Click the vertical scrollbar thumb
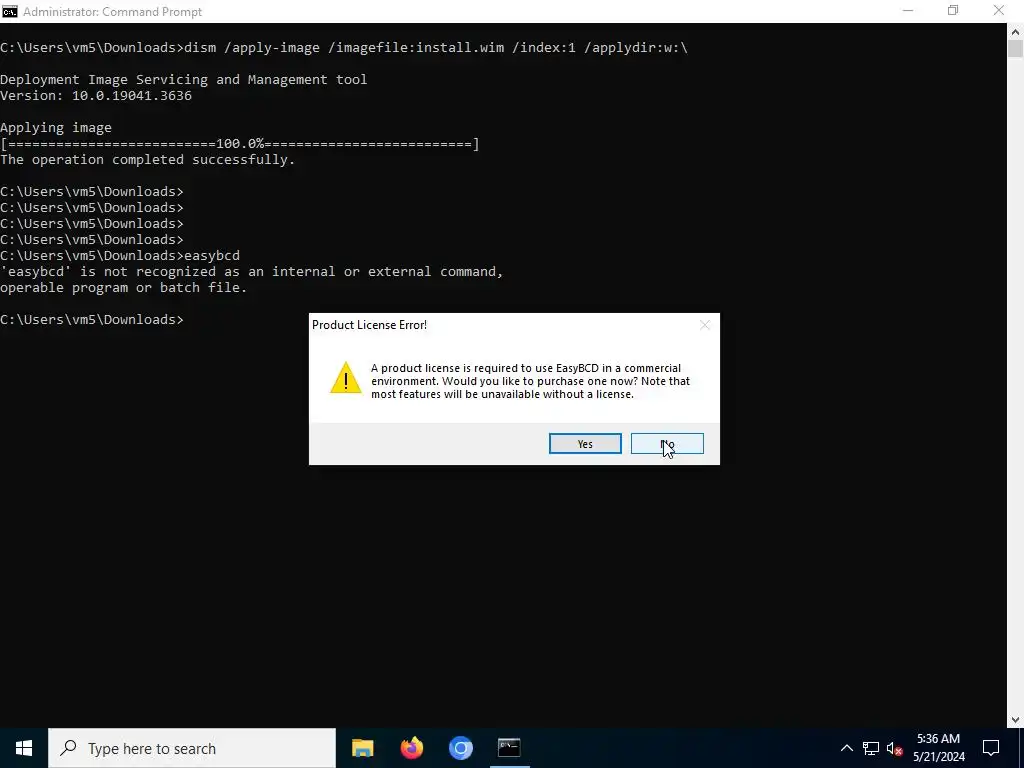This screenshot has width=1024, height=768. (x=1015, y=49)
